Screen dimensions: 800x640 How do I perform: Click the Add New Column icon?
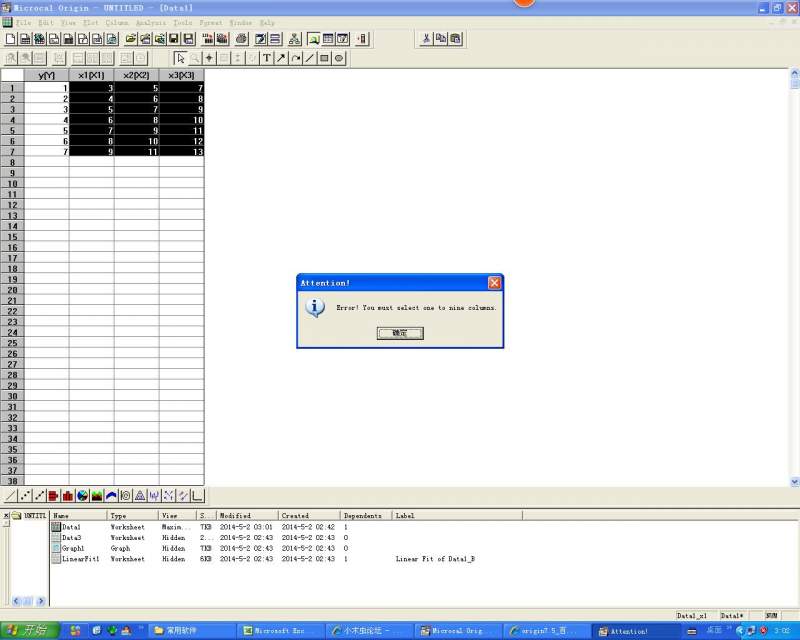click(x=362, y=39)
